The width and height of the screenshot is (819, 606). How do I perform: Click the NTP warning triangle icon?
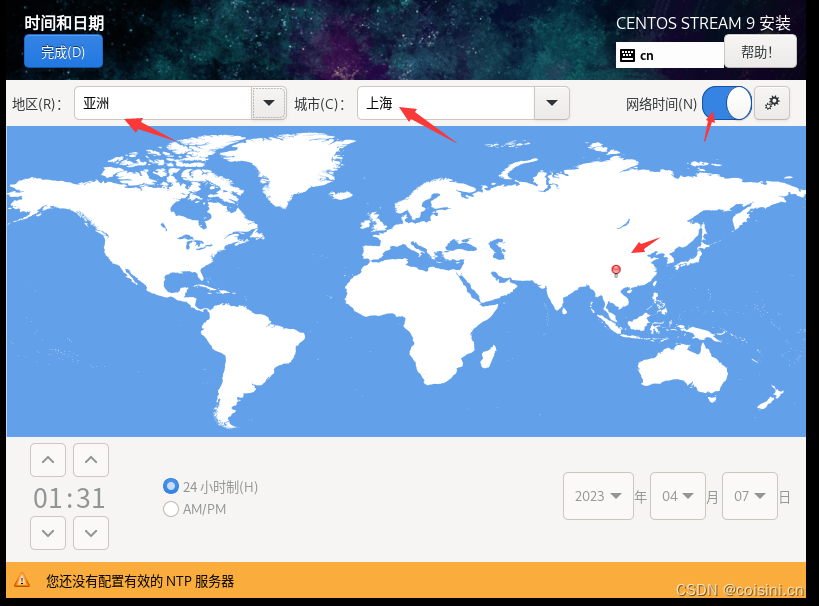(22, 580)
